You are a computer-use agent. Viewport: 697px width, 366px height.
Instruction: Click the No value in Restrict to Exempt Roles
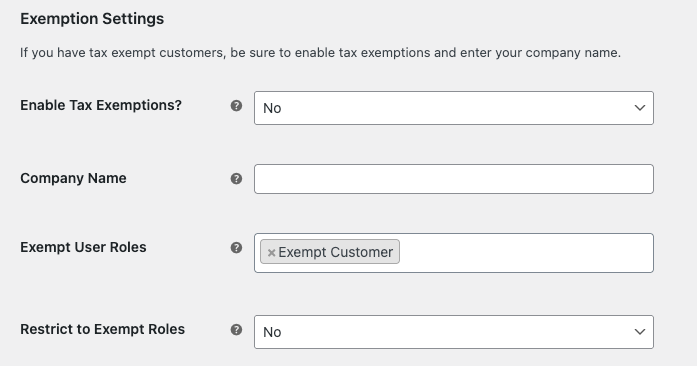coord(272,332)
